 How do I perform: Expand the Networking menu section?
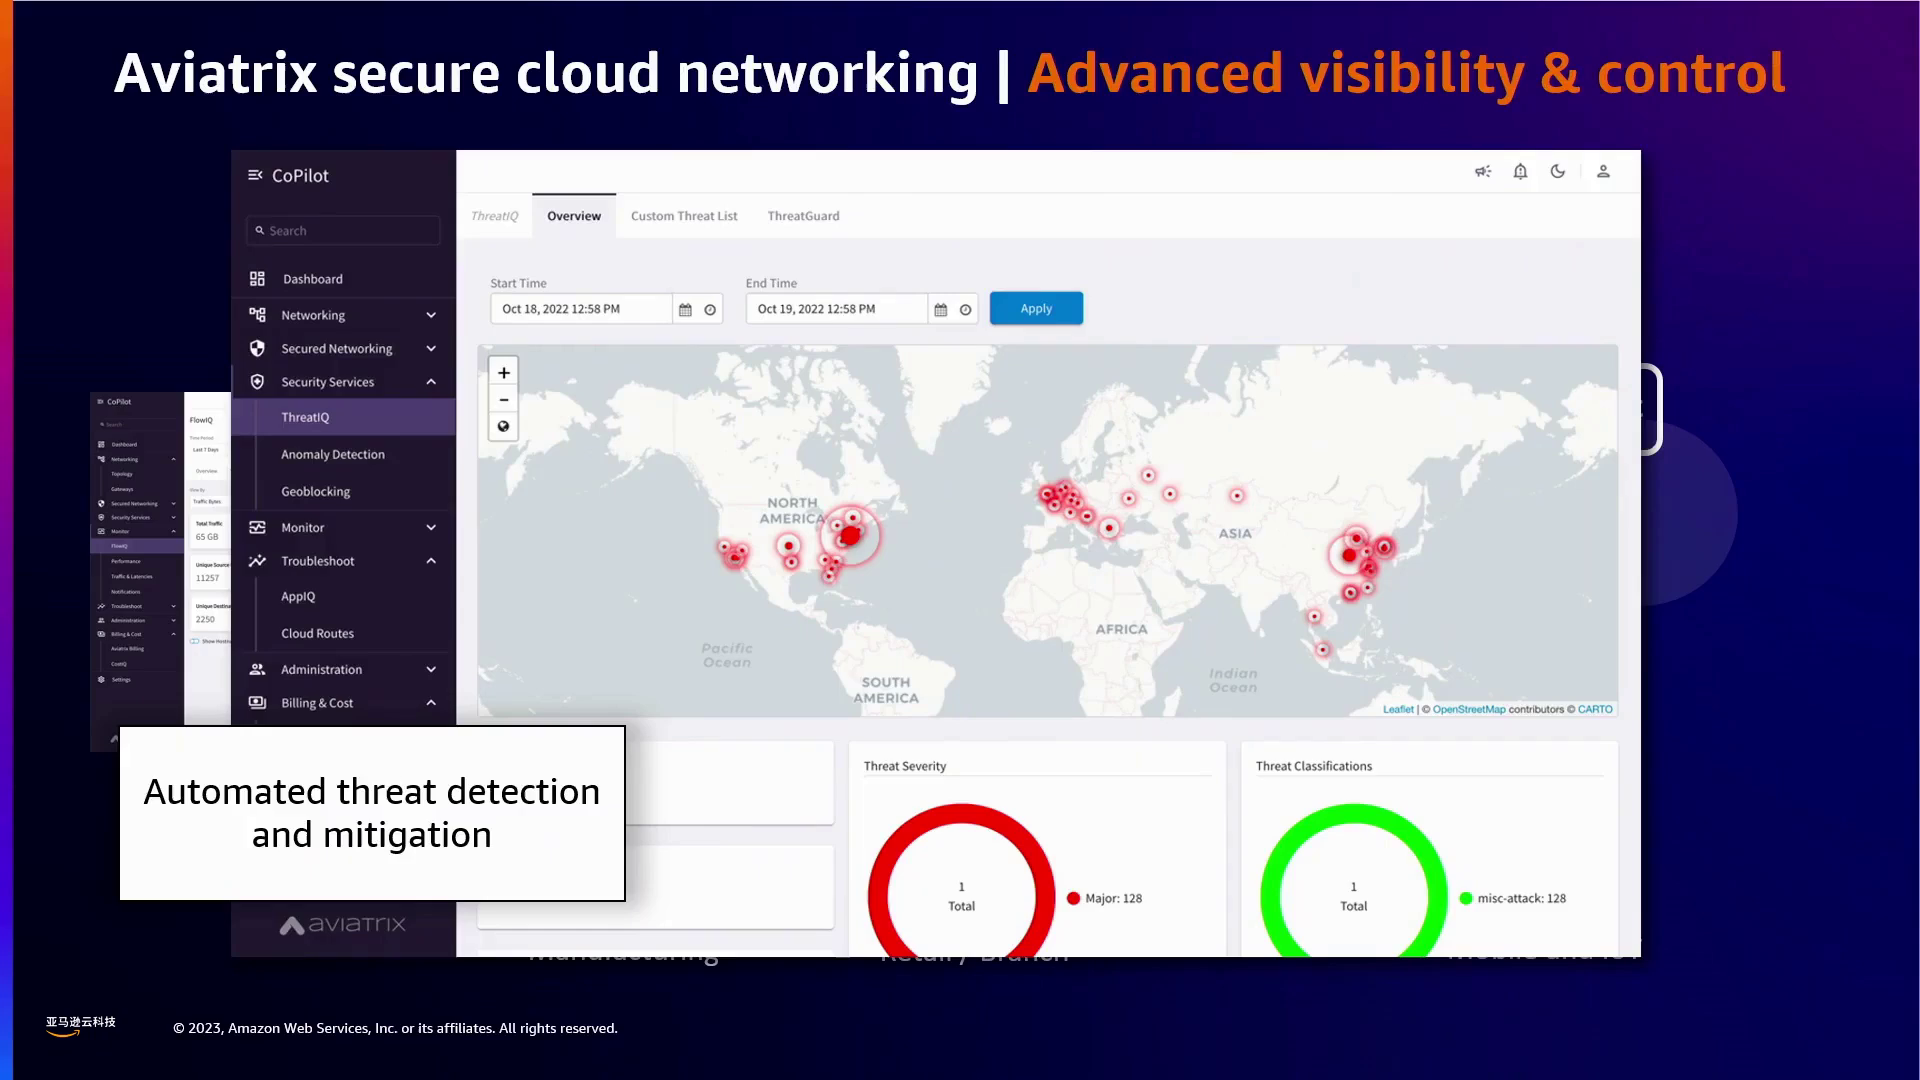(431, 315)
